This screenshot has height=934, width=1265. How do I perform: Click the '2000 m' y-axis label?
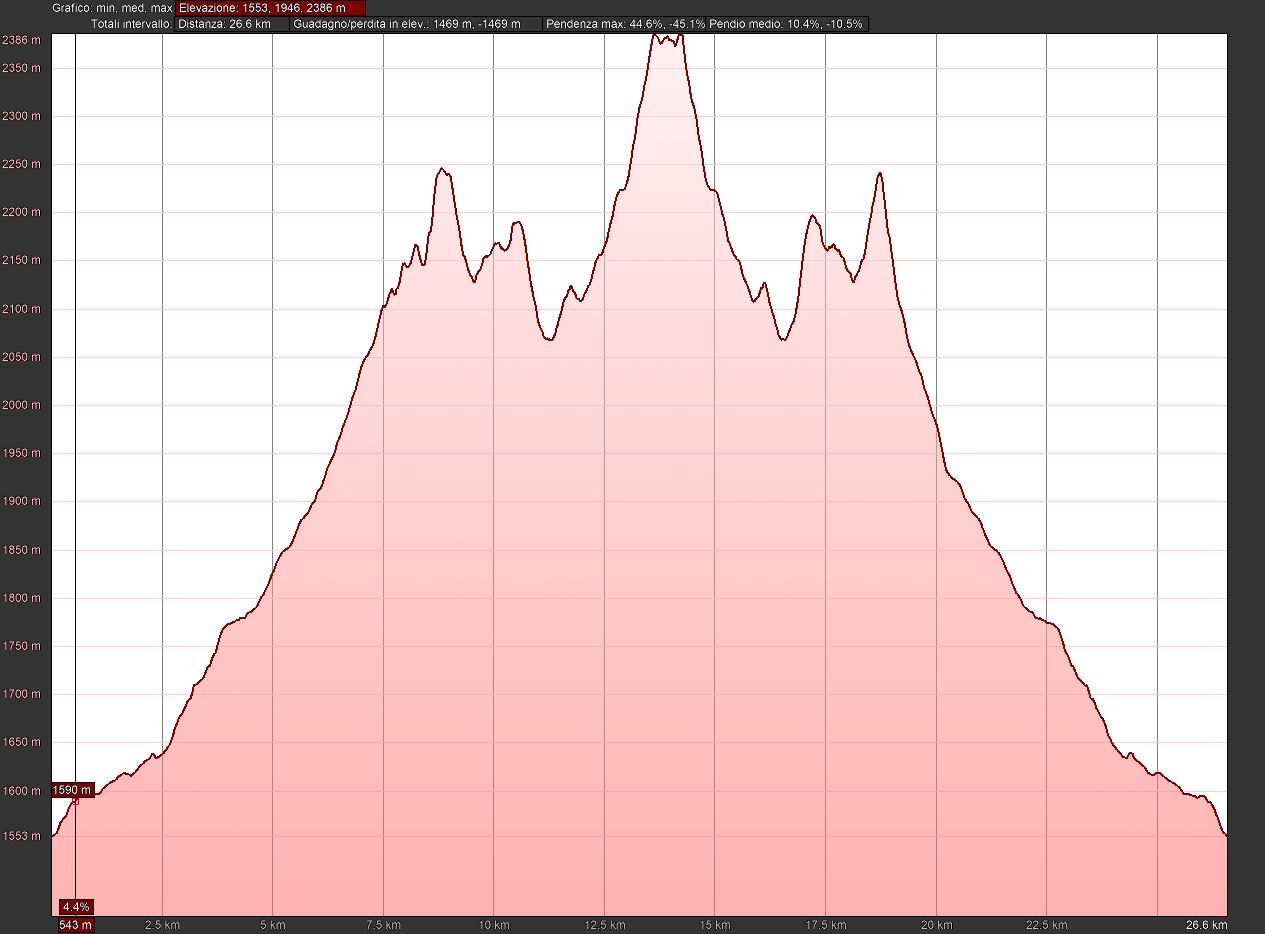[x=21, y=405]
